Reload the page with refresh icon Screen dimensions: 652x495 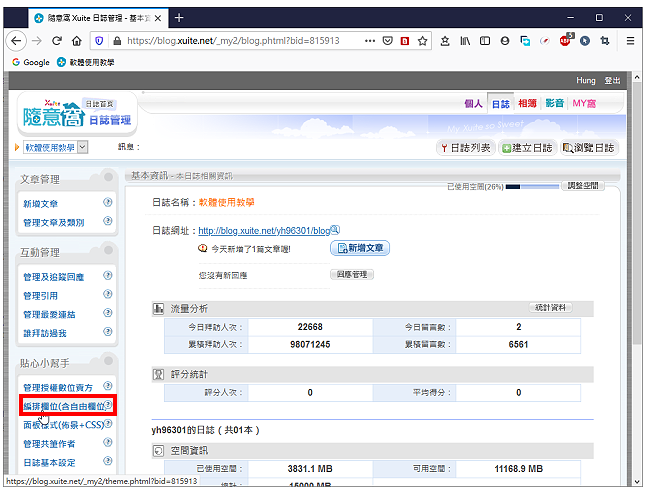click(57, 41)
